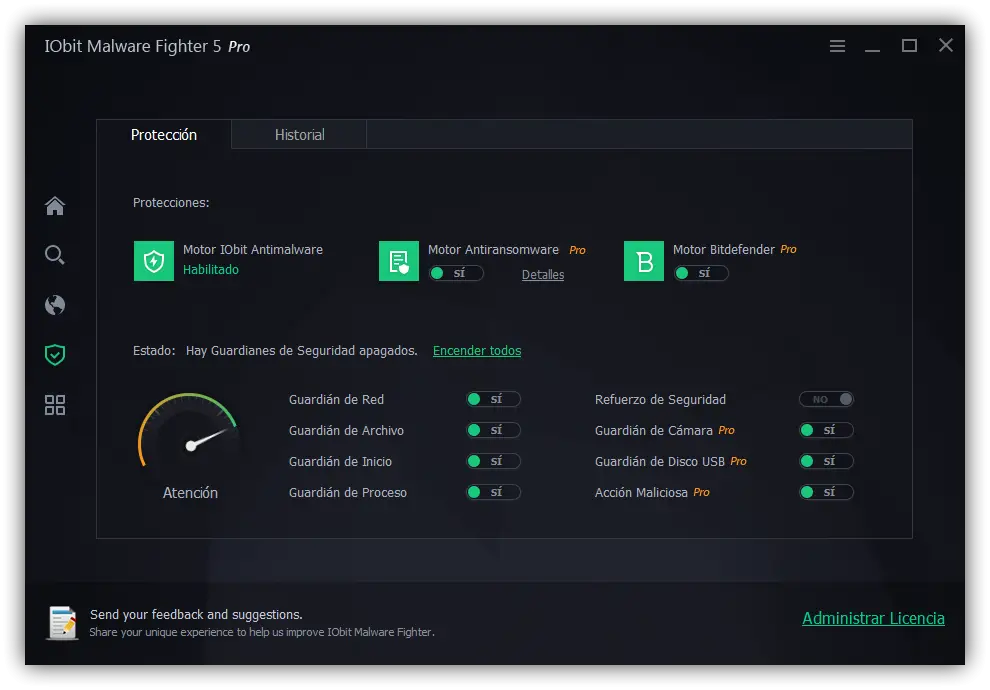Click the Atención status gauge
Screen dimensions: 990x690
188,437
